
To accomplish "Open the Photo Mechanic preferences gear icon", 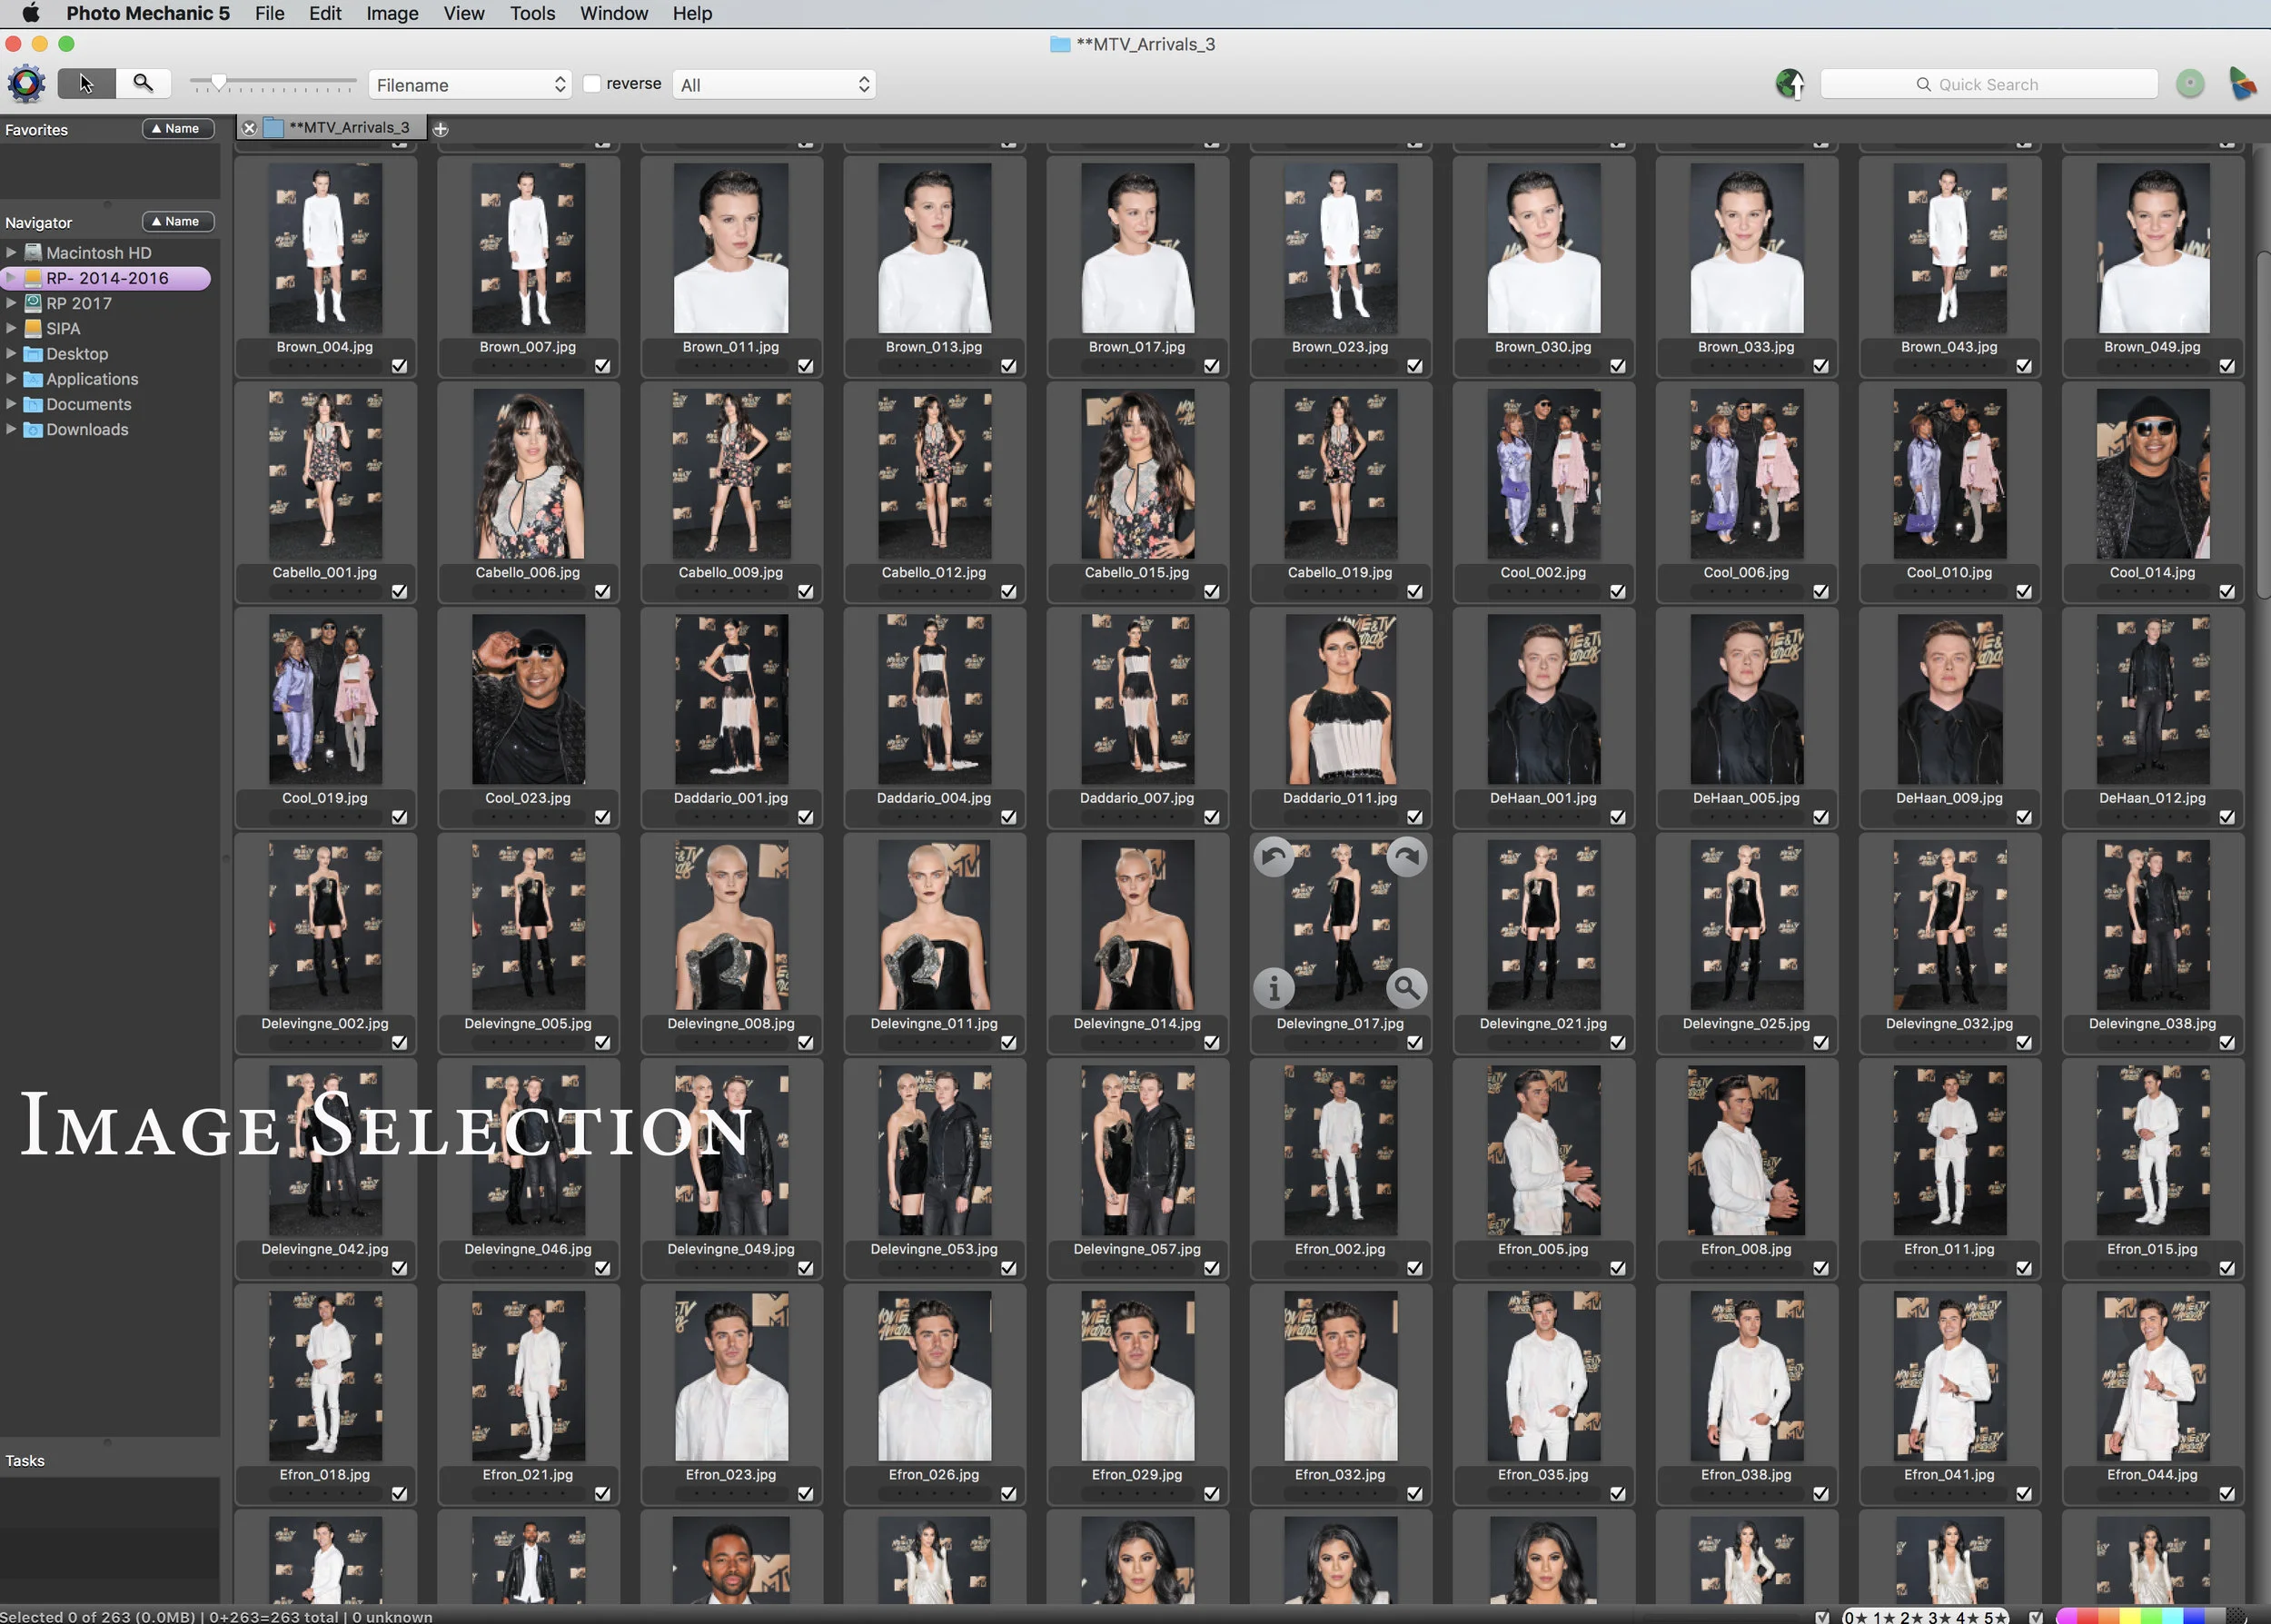I will (27, 84).
